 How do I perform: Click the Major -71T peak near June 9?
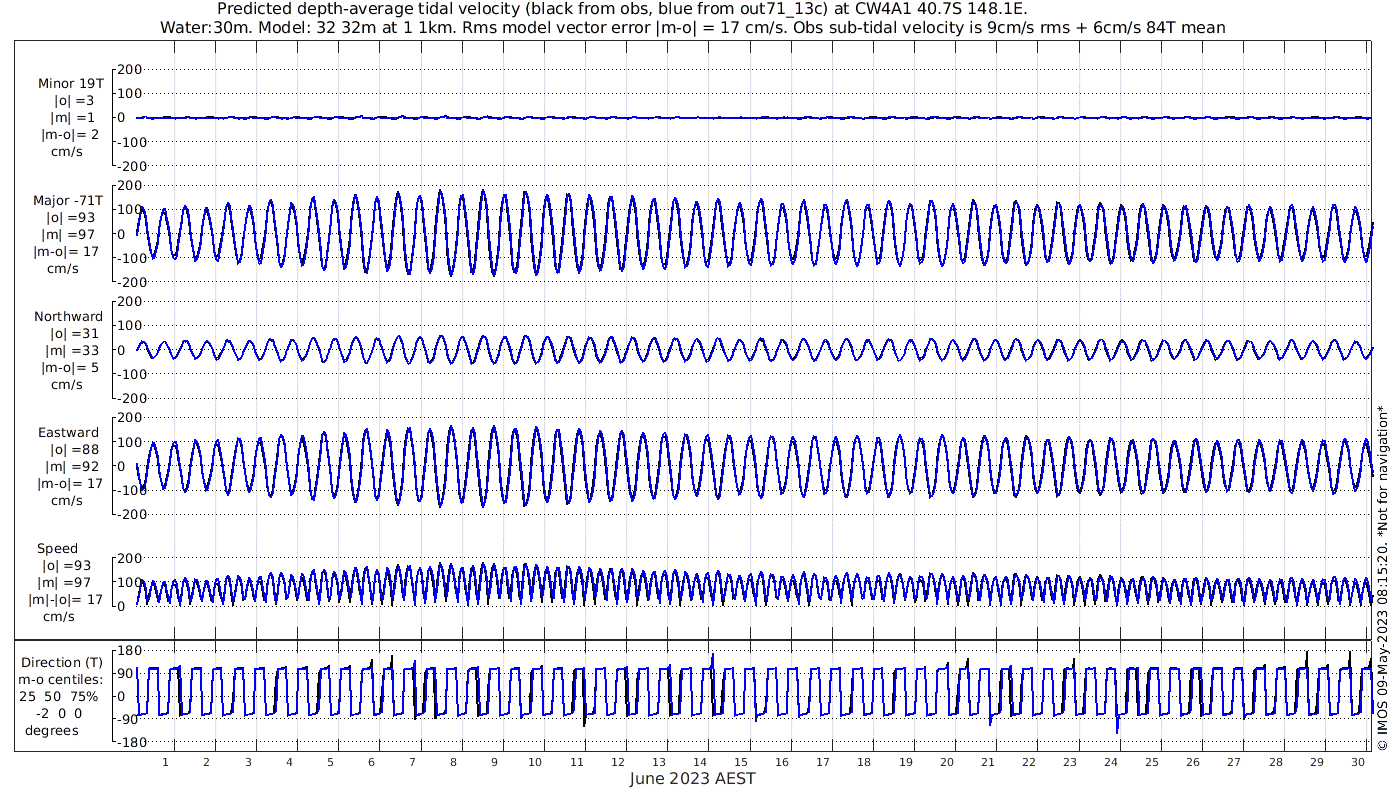pyautogui.click(x=483, y=191)
